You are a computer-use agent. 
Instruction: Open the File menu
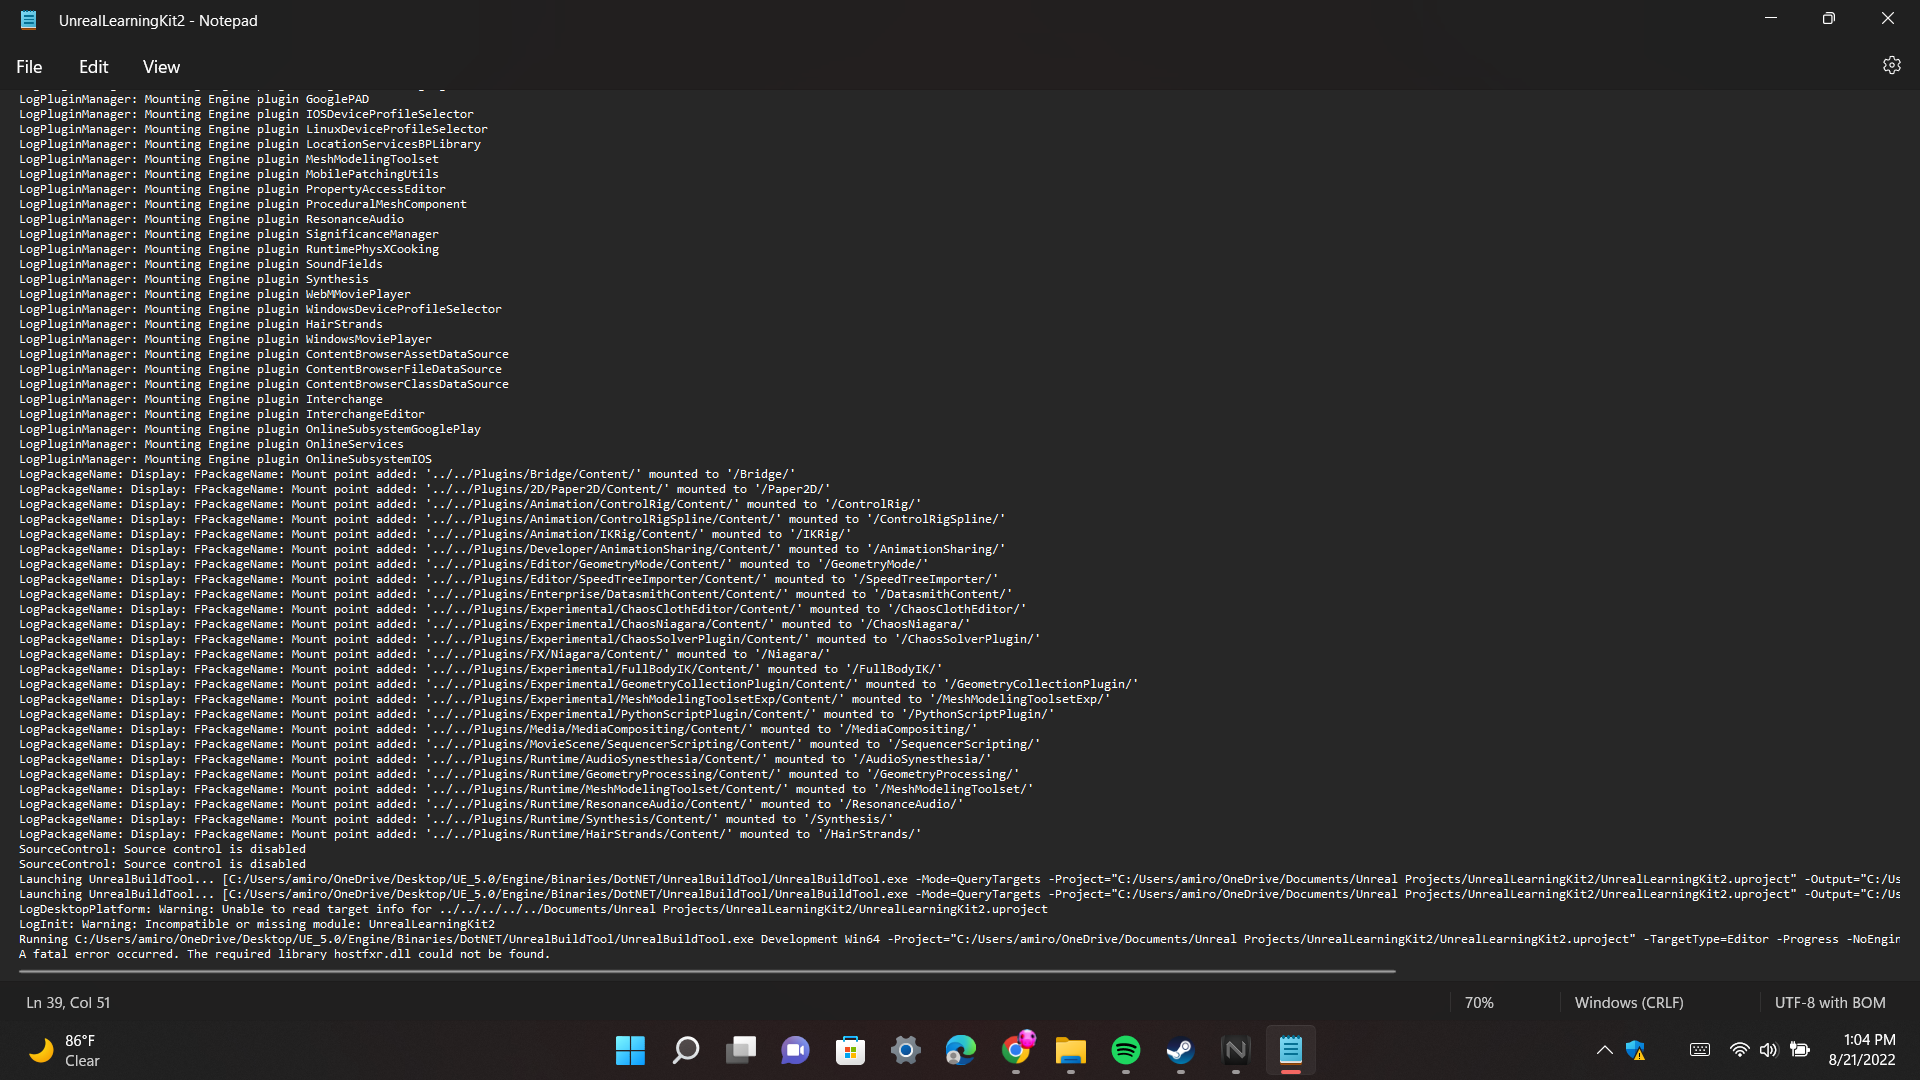tap(29, 67)
